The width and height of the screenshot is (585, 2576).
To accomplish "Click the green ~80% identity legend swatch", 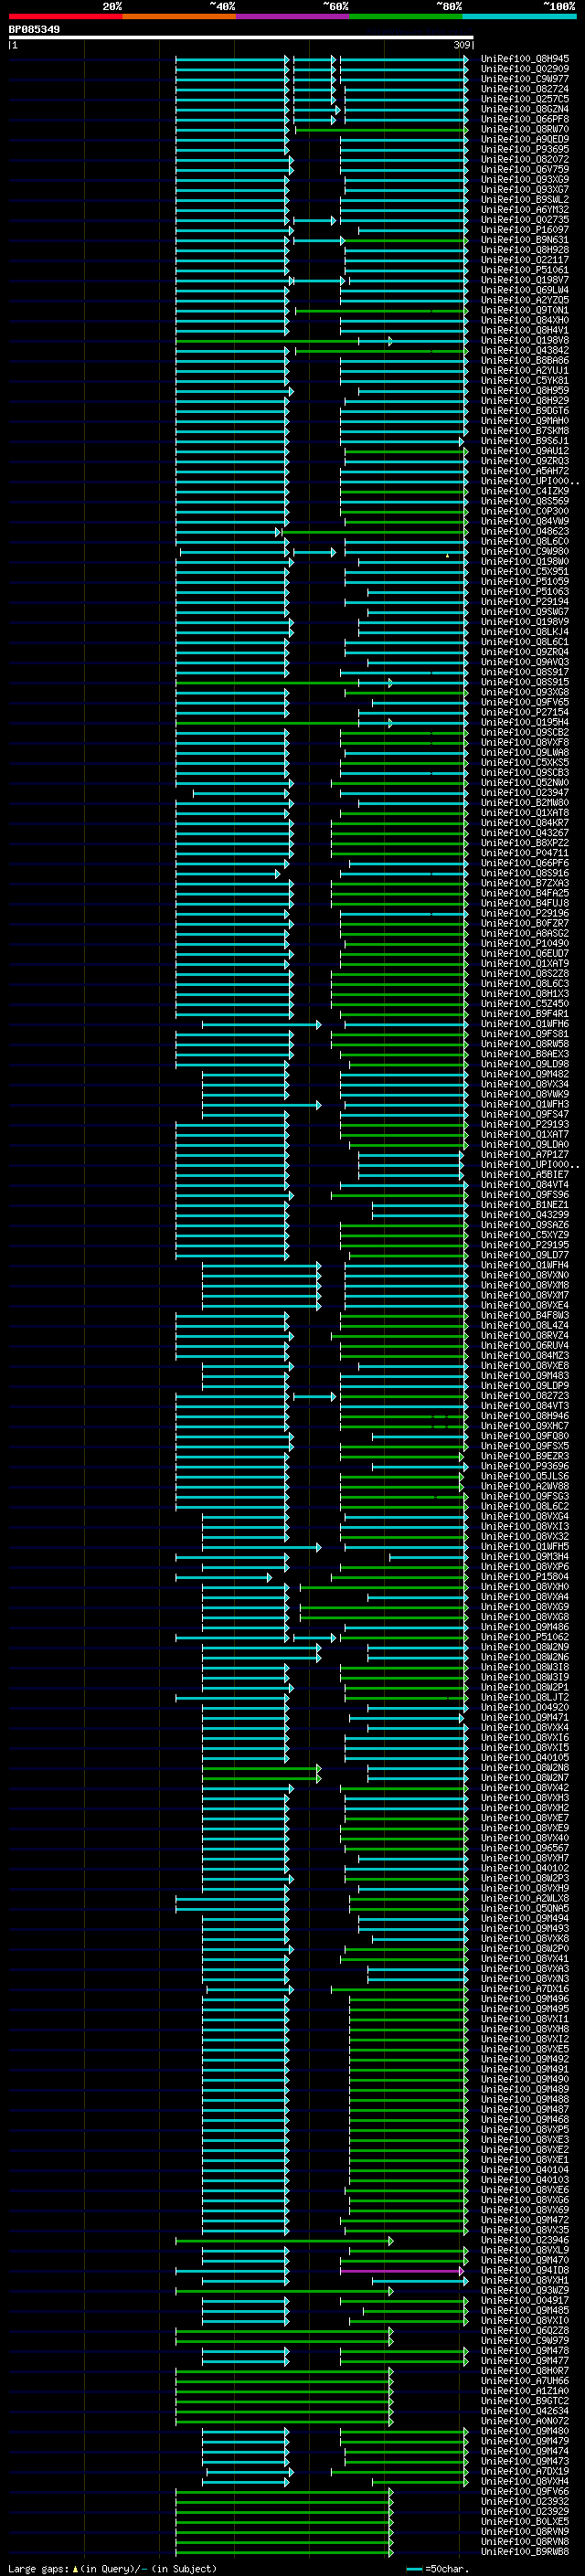I will (x=406, y=17).
